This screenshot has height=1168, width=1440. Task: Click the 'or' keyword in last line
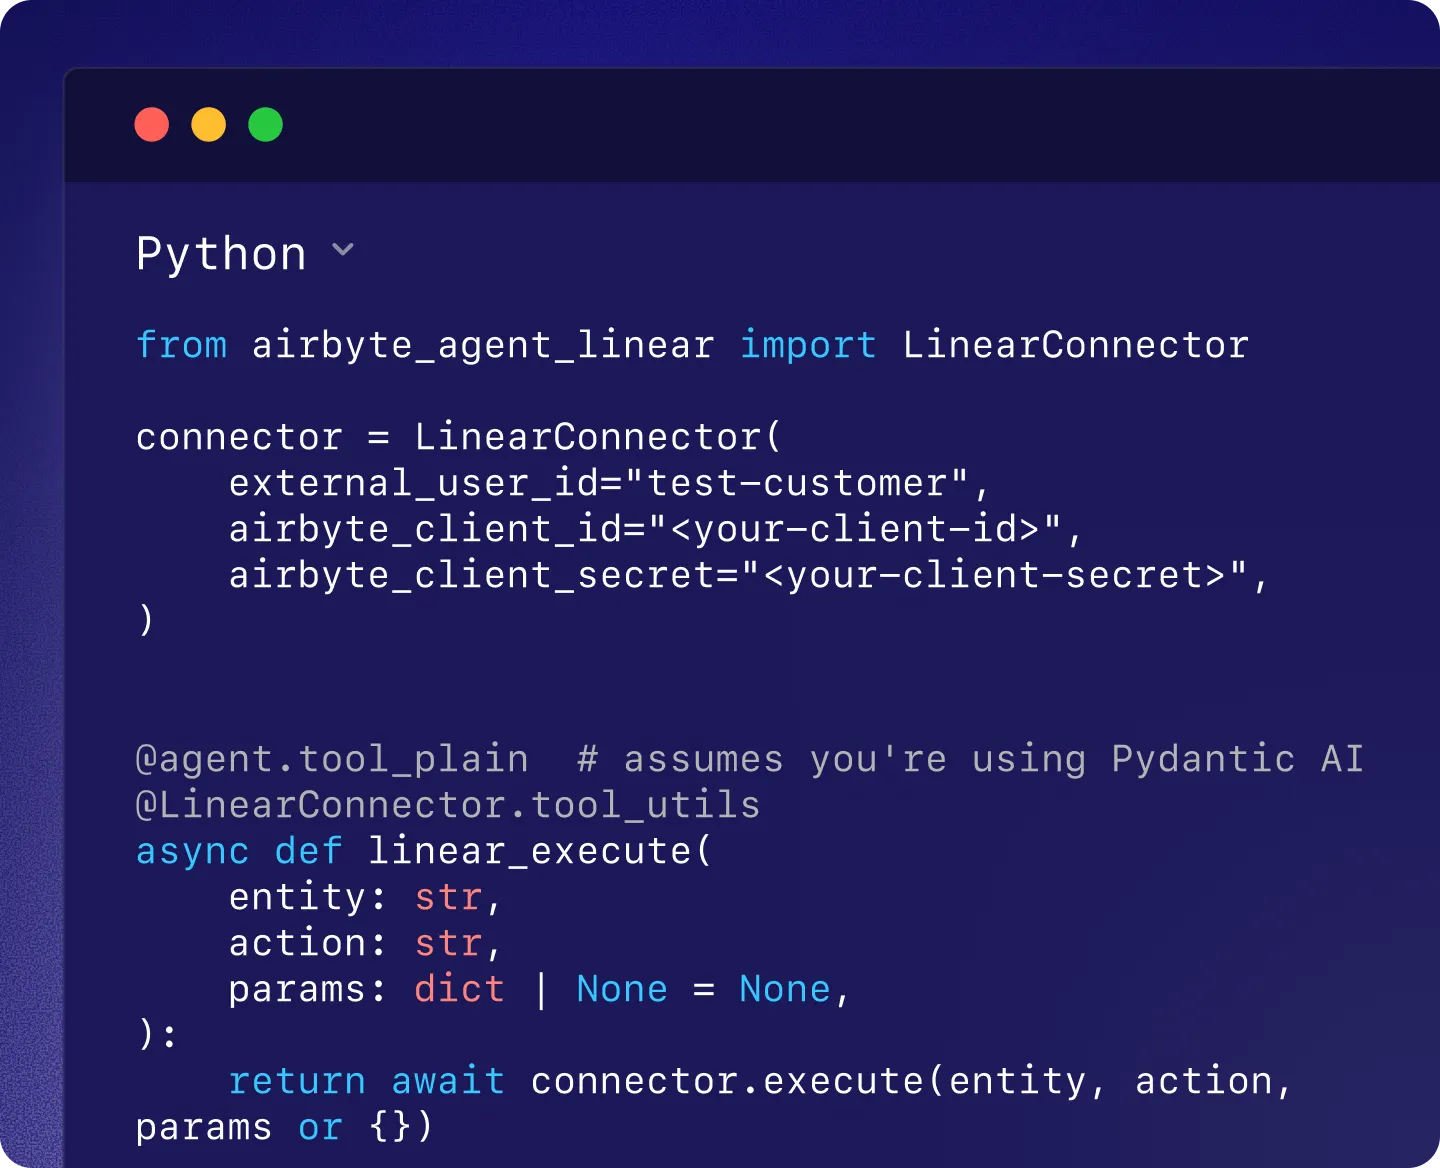point(320,1127)
